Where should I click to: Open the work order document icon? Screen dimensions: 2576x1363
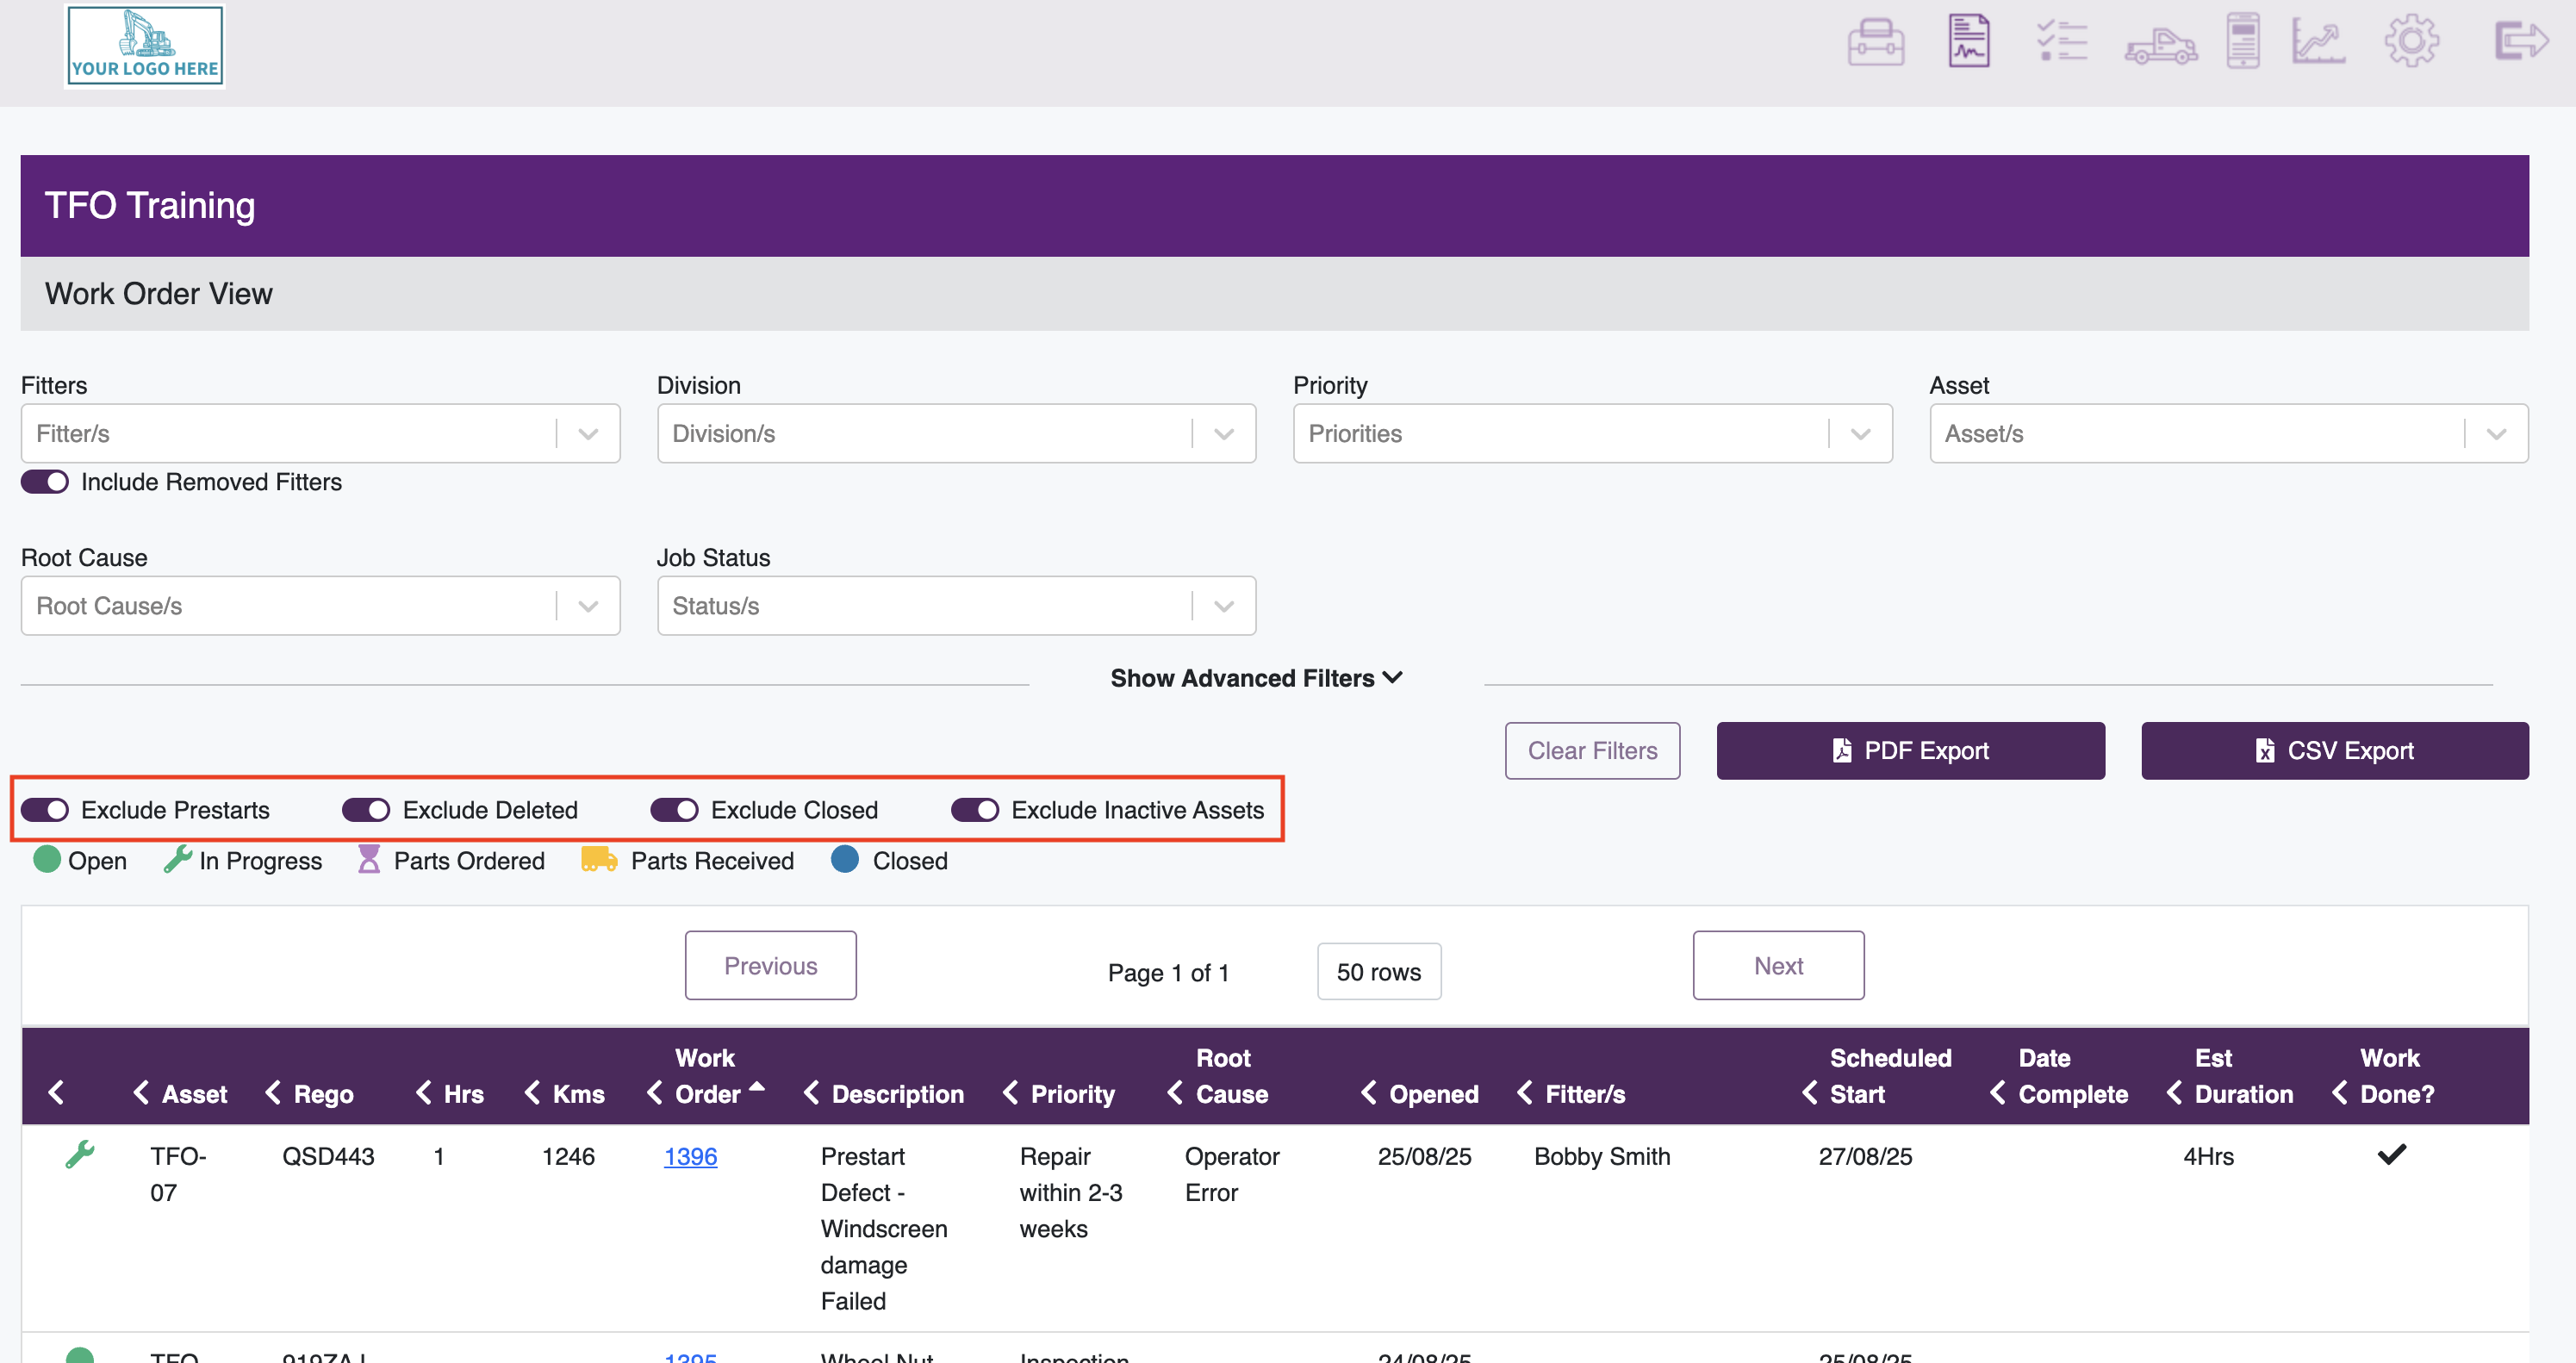click(1969, 41)
